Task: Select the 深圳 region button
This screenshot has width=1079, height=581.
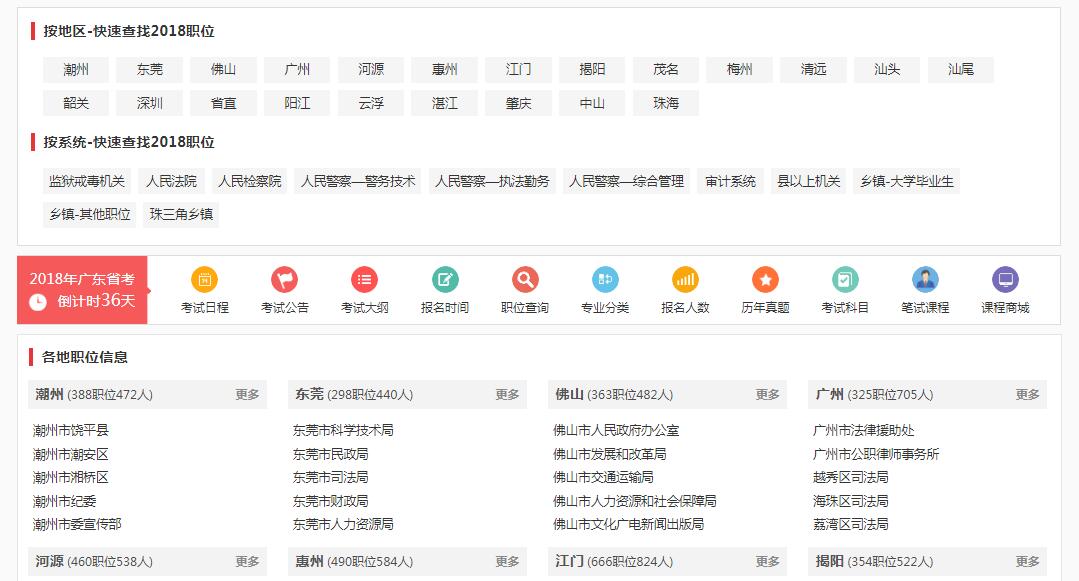Action: [149, 103]
